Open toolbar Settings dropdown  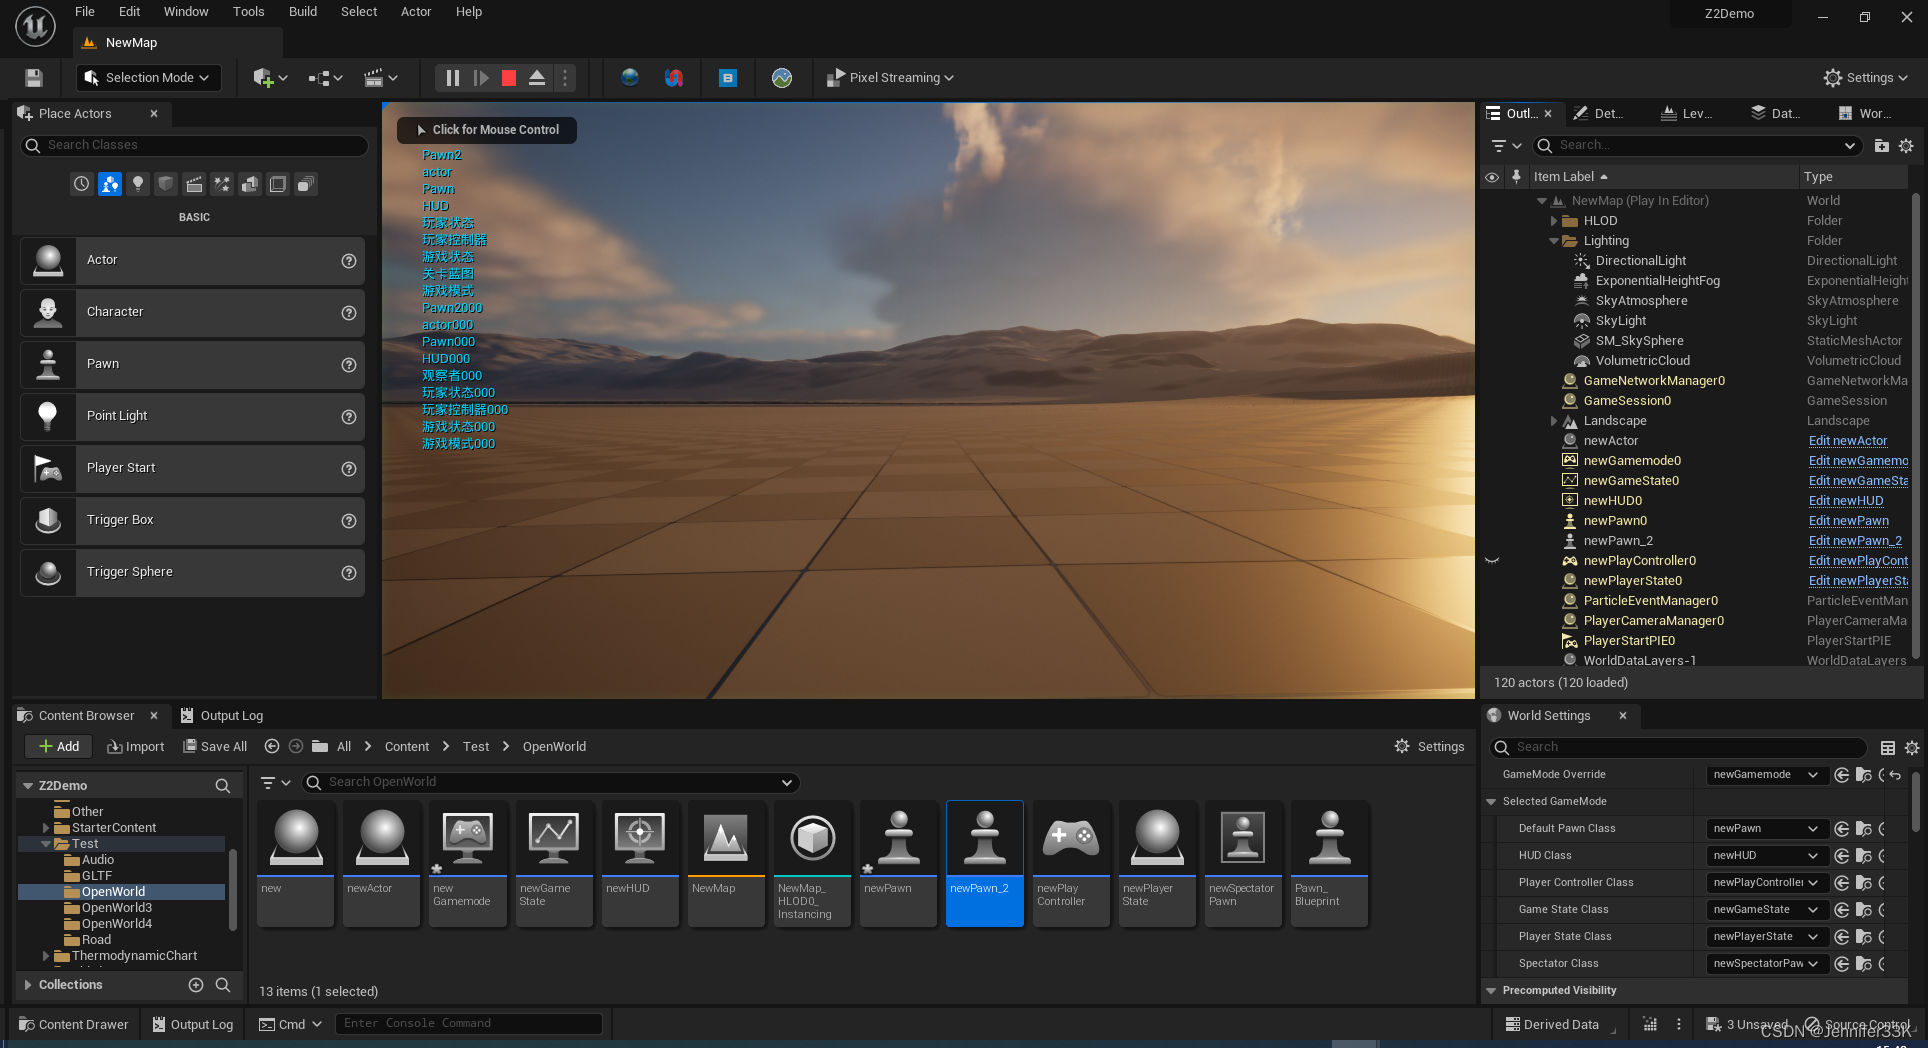tap(1866, 78)
